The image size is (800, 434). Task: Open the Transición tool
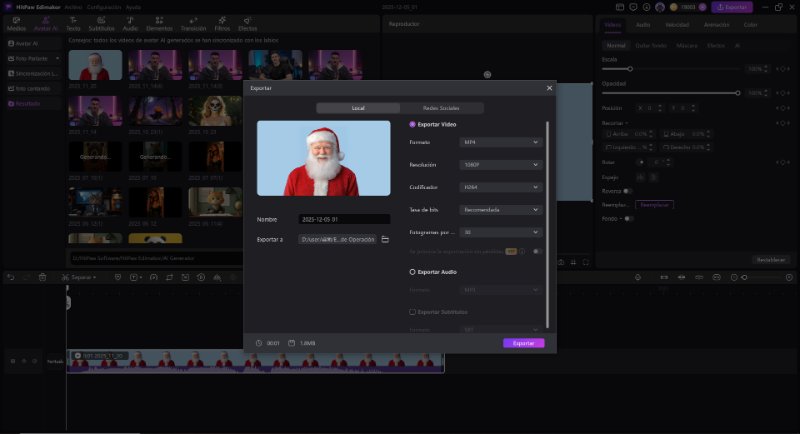point(193,23)
